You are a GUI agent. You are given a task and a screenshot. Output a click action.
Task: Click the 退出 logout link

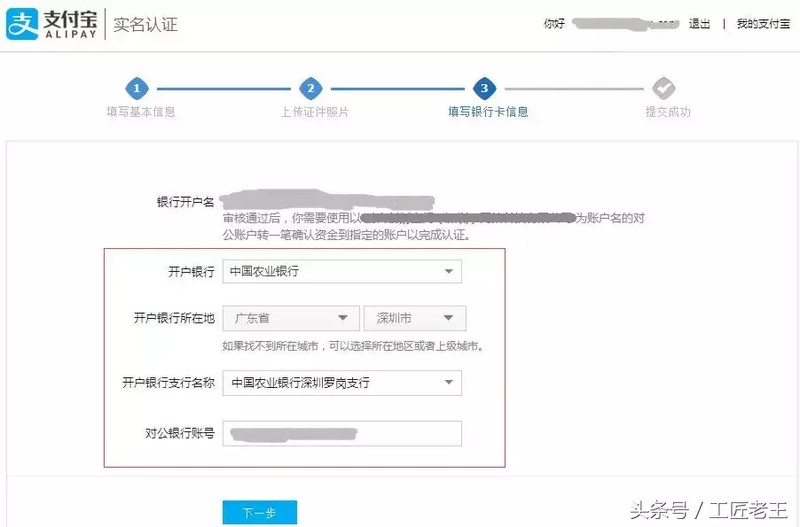click(699, 23)
